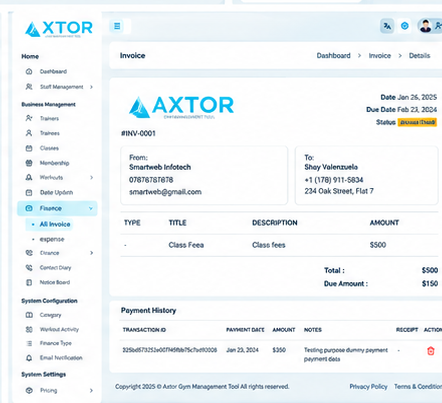Open the Terms & Conditions footer link
The width and height of the screenshot is (442, 403).
(418, 386)
